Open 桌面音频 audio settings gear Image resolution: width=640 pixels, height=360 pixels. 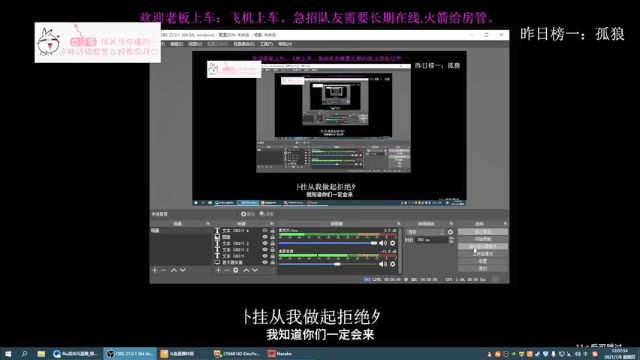393,264
